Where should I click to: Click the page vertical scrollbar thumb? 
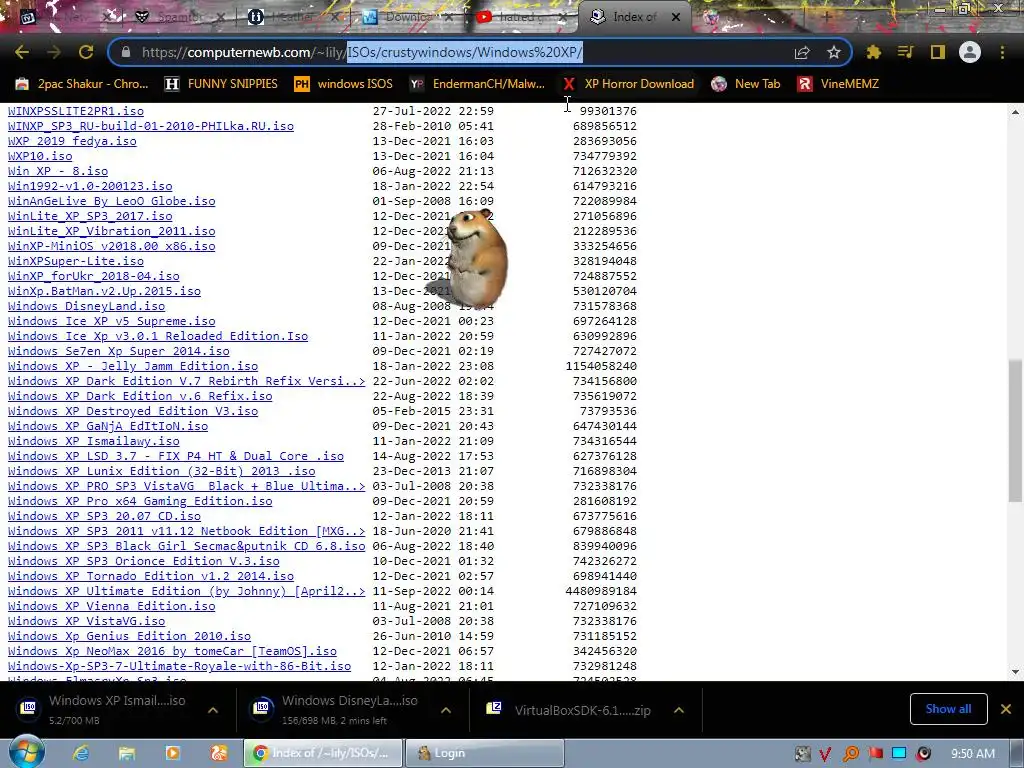1016,430
